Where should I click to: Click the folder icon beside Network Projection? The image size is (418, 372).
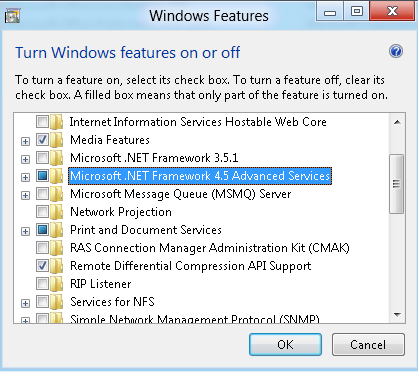(57, 212)
